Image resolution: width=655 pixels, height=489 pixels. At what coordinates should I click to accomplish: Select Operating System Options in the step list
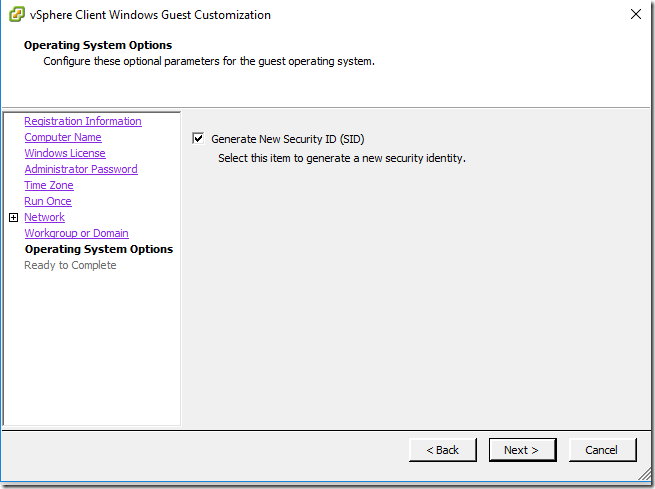point(99,249)
